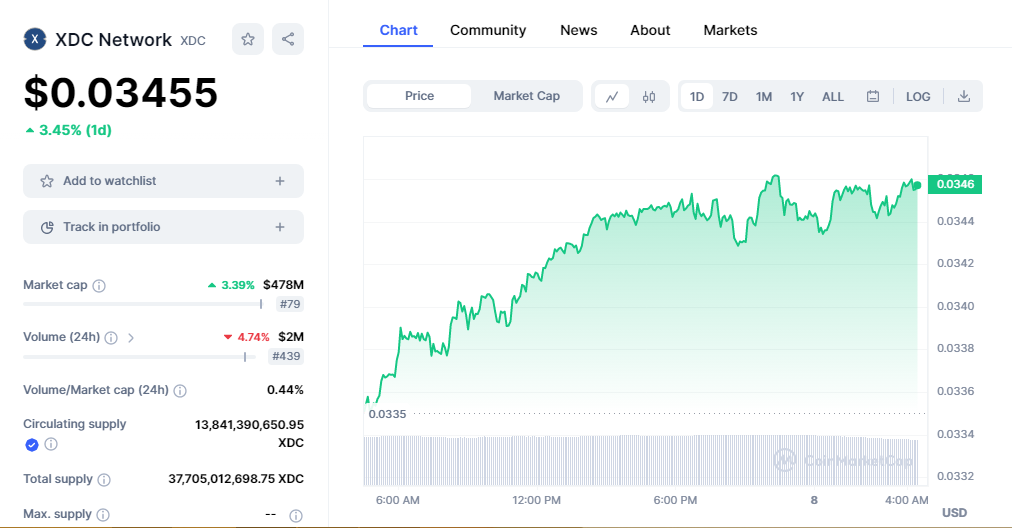Show Total supply info icon

pos(104,480)
